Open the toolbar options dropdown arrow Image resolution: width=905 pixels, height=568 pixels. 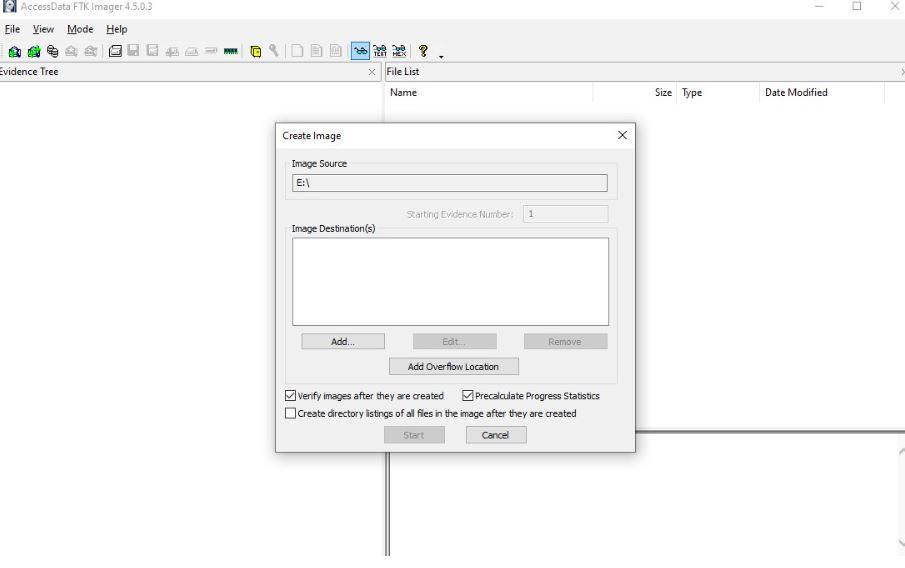(x=441, y=56)
